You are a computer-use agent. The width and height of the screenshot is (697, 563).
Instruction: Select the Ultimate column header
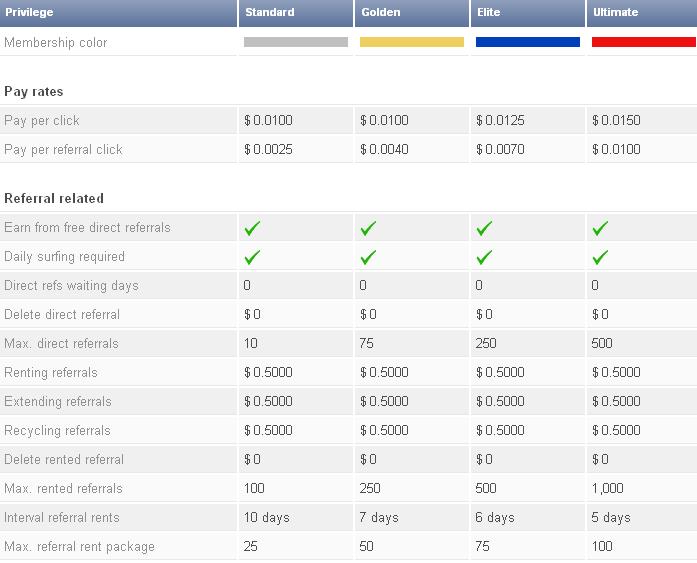coord(615,13)
